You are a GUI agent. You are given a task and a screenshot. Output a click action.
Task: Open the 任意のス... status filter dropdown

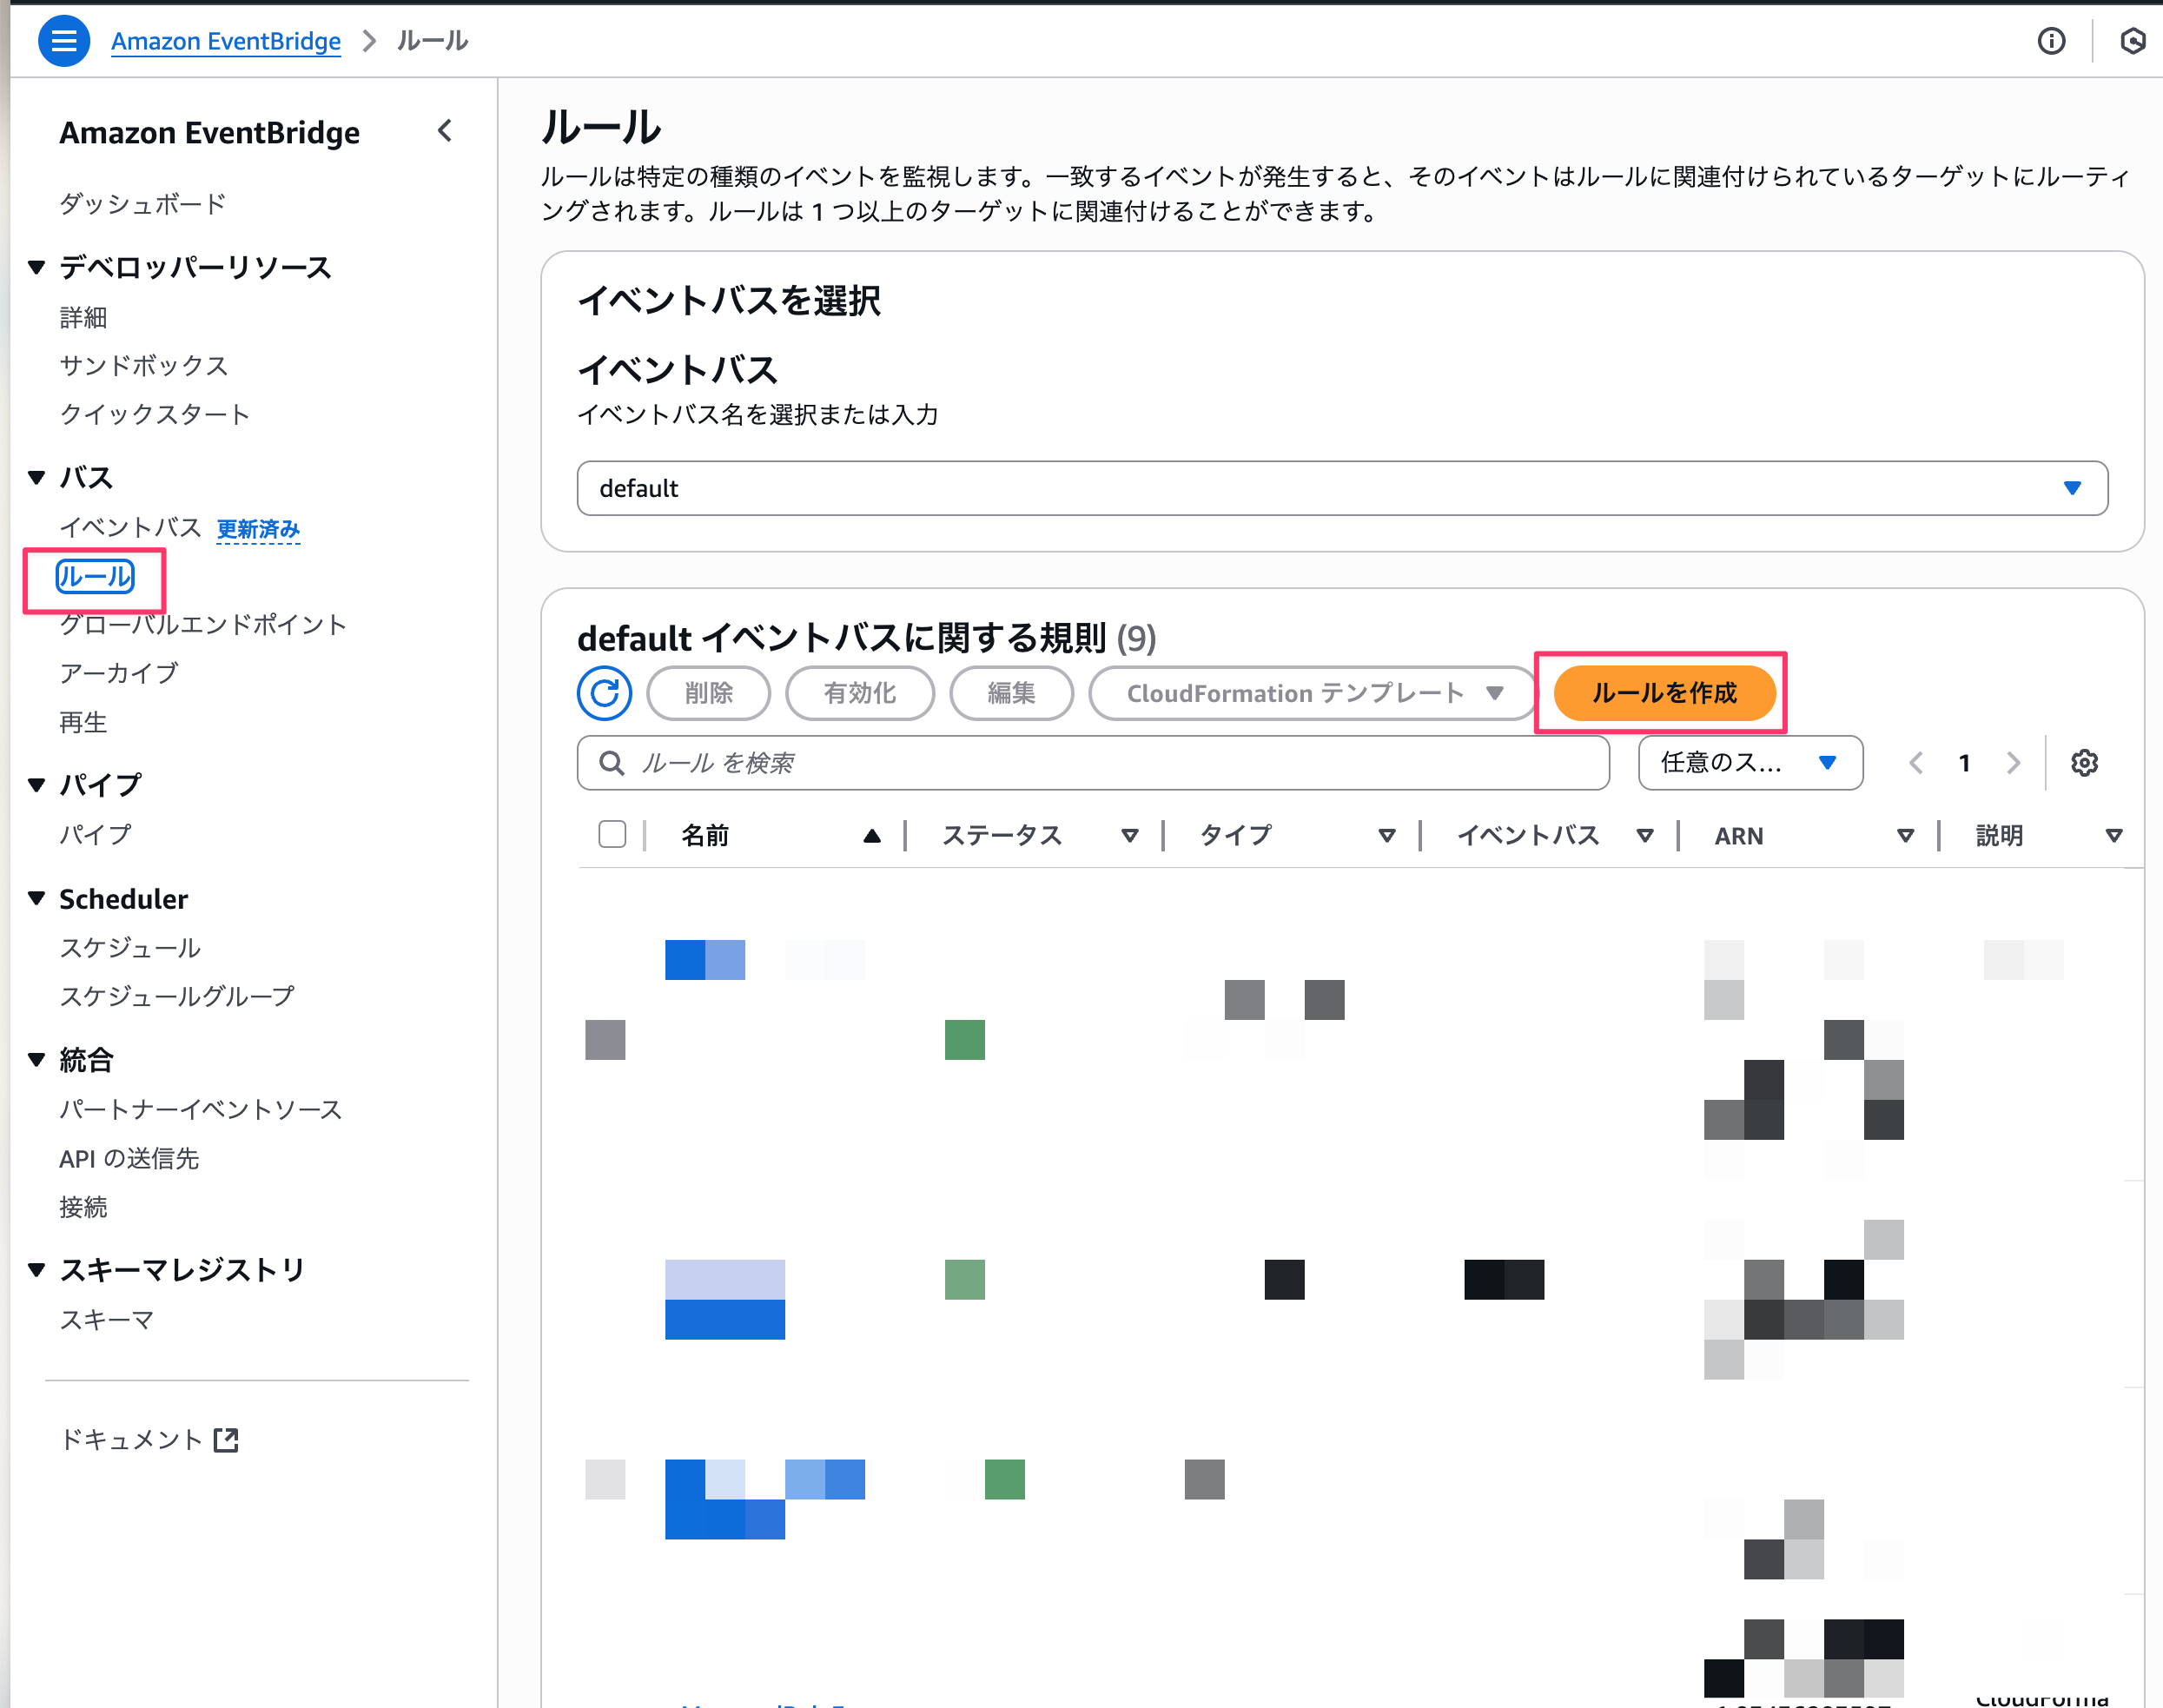point(1750,763)
